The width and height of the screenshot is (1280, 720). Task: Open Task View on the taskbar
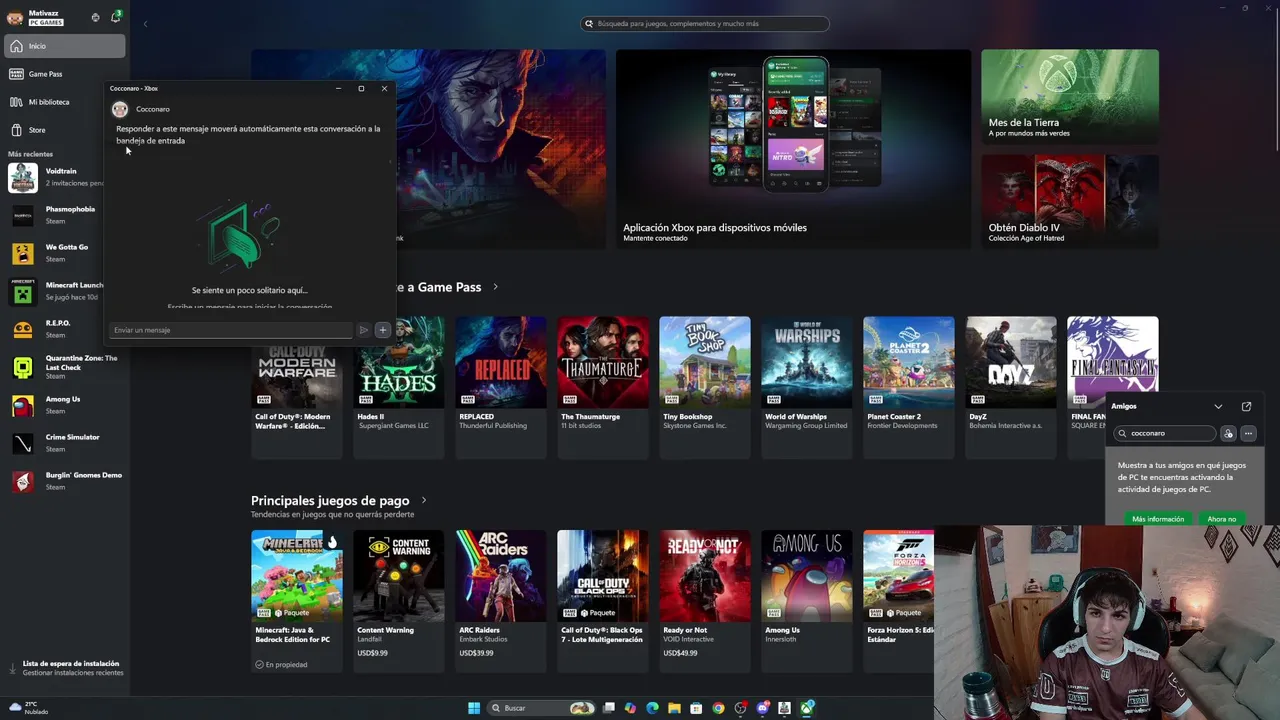click(x=608, y=708)
